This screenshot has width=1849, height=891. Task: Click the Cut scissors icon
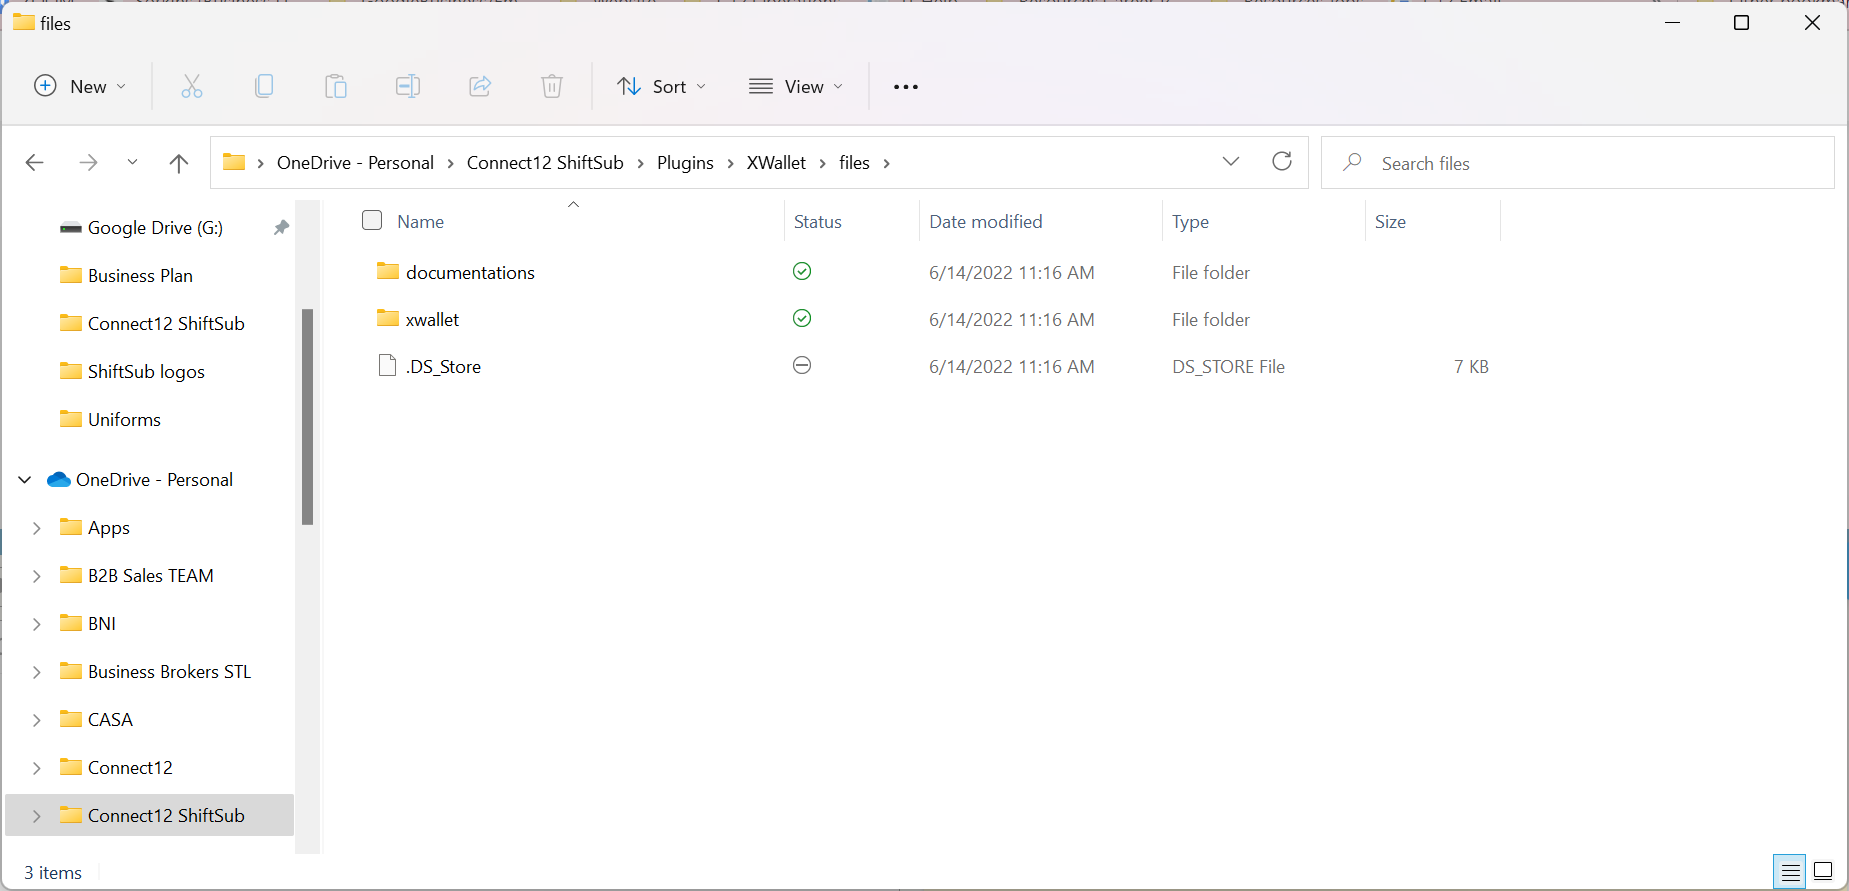tap(192, 87)
